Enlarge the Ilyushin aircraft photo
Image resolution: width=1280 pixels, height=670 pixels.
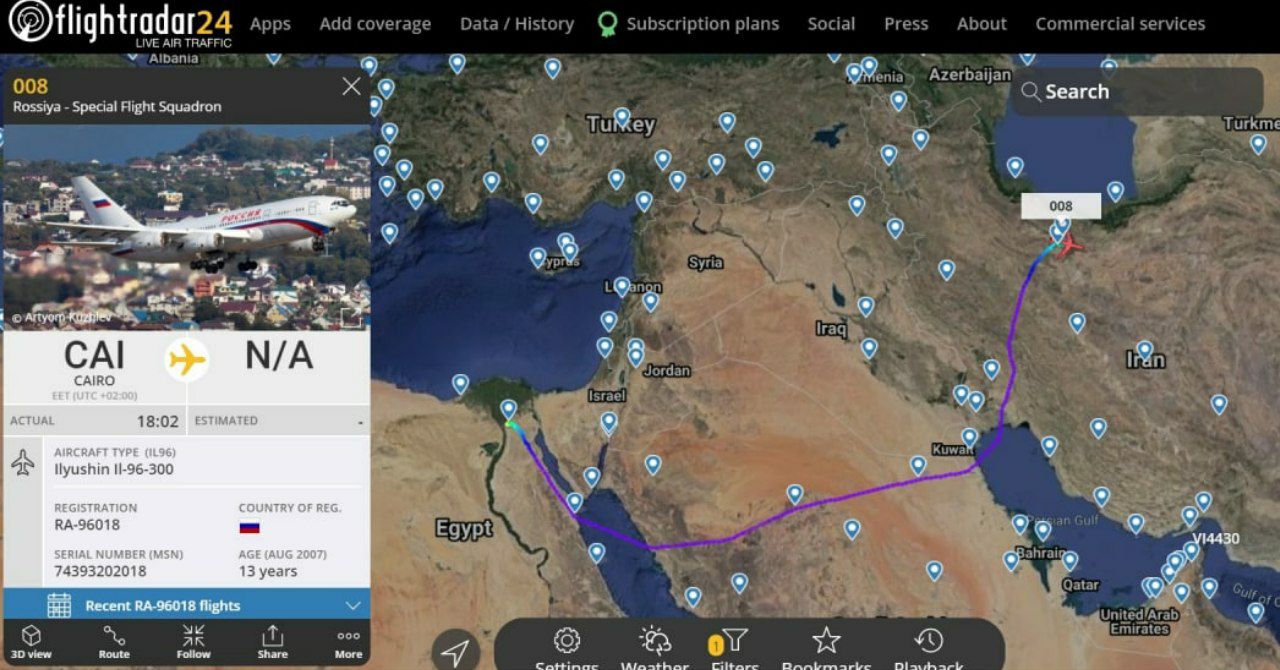352,318
